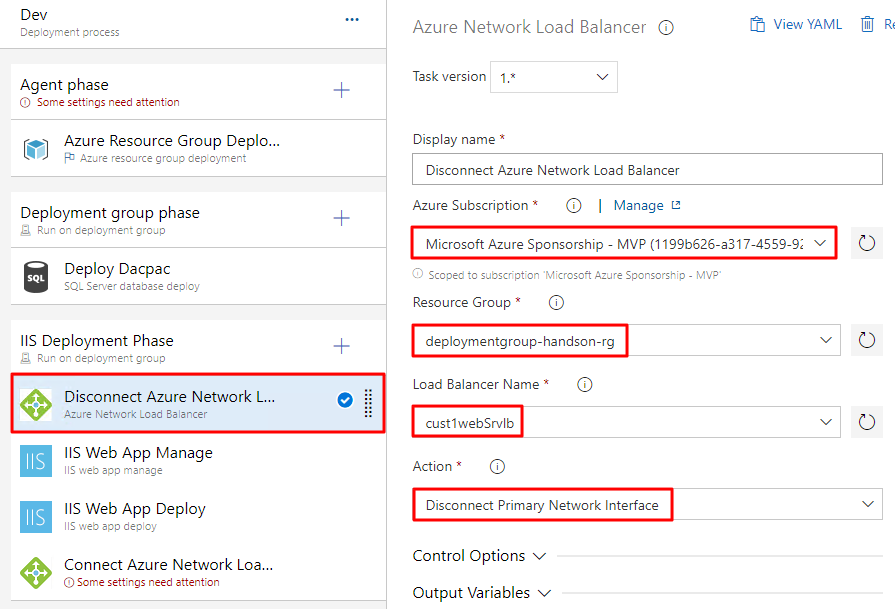Add a task to Deployment group phase
This screenshot has width=895, height=609.
click(341, 218)
